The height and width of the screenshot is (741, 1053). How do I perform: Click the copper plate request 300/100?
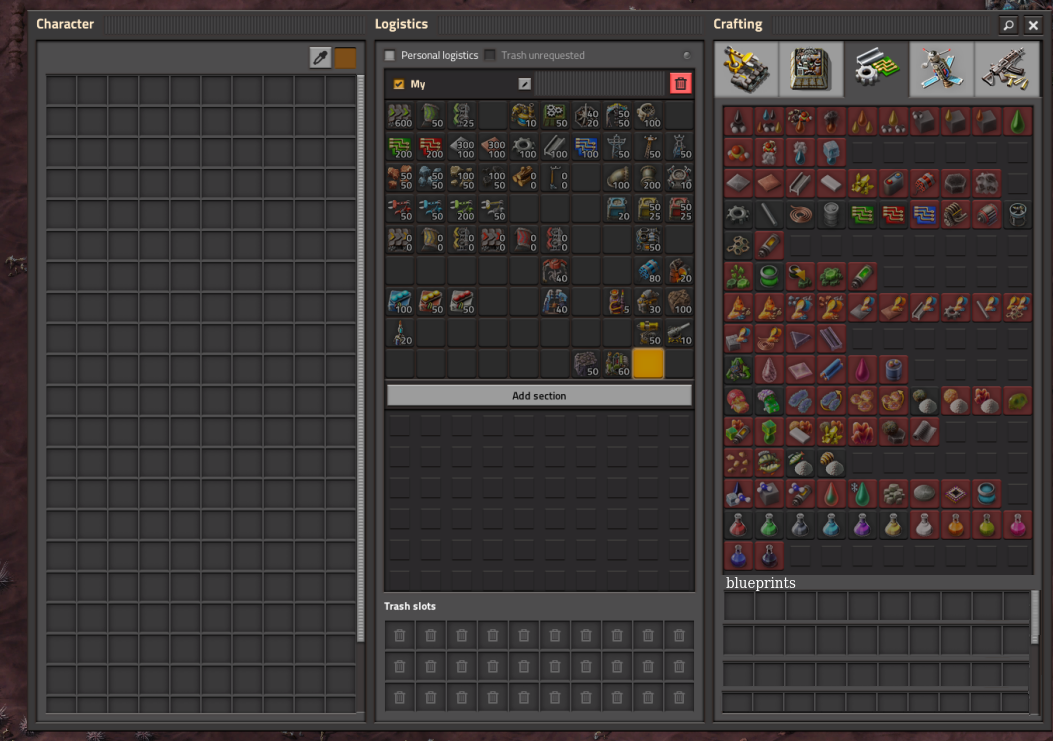pyautogui.click(x=493, y=146)
